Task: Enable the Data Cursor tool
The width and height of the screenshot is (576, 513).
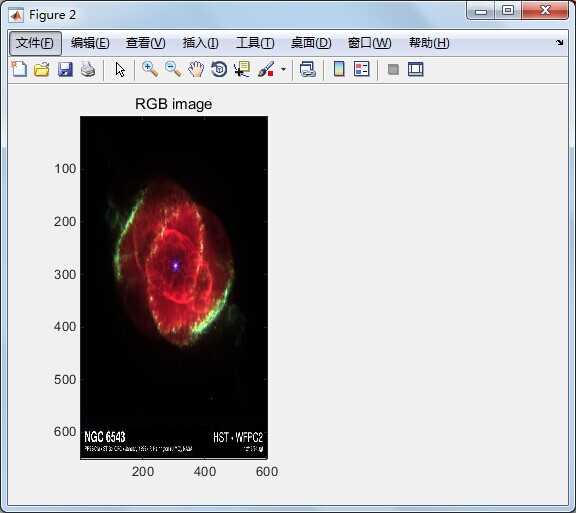Action: (242, 69)
